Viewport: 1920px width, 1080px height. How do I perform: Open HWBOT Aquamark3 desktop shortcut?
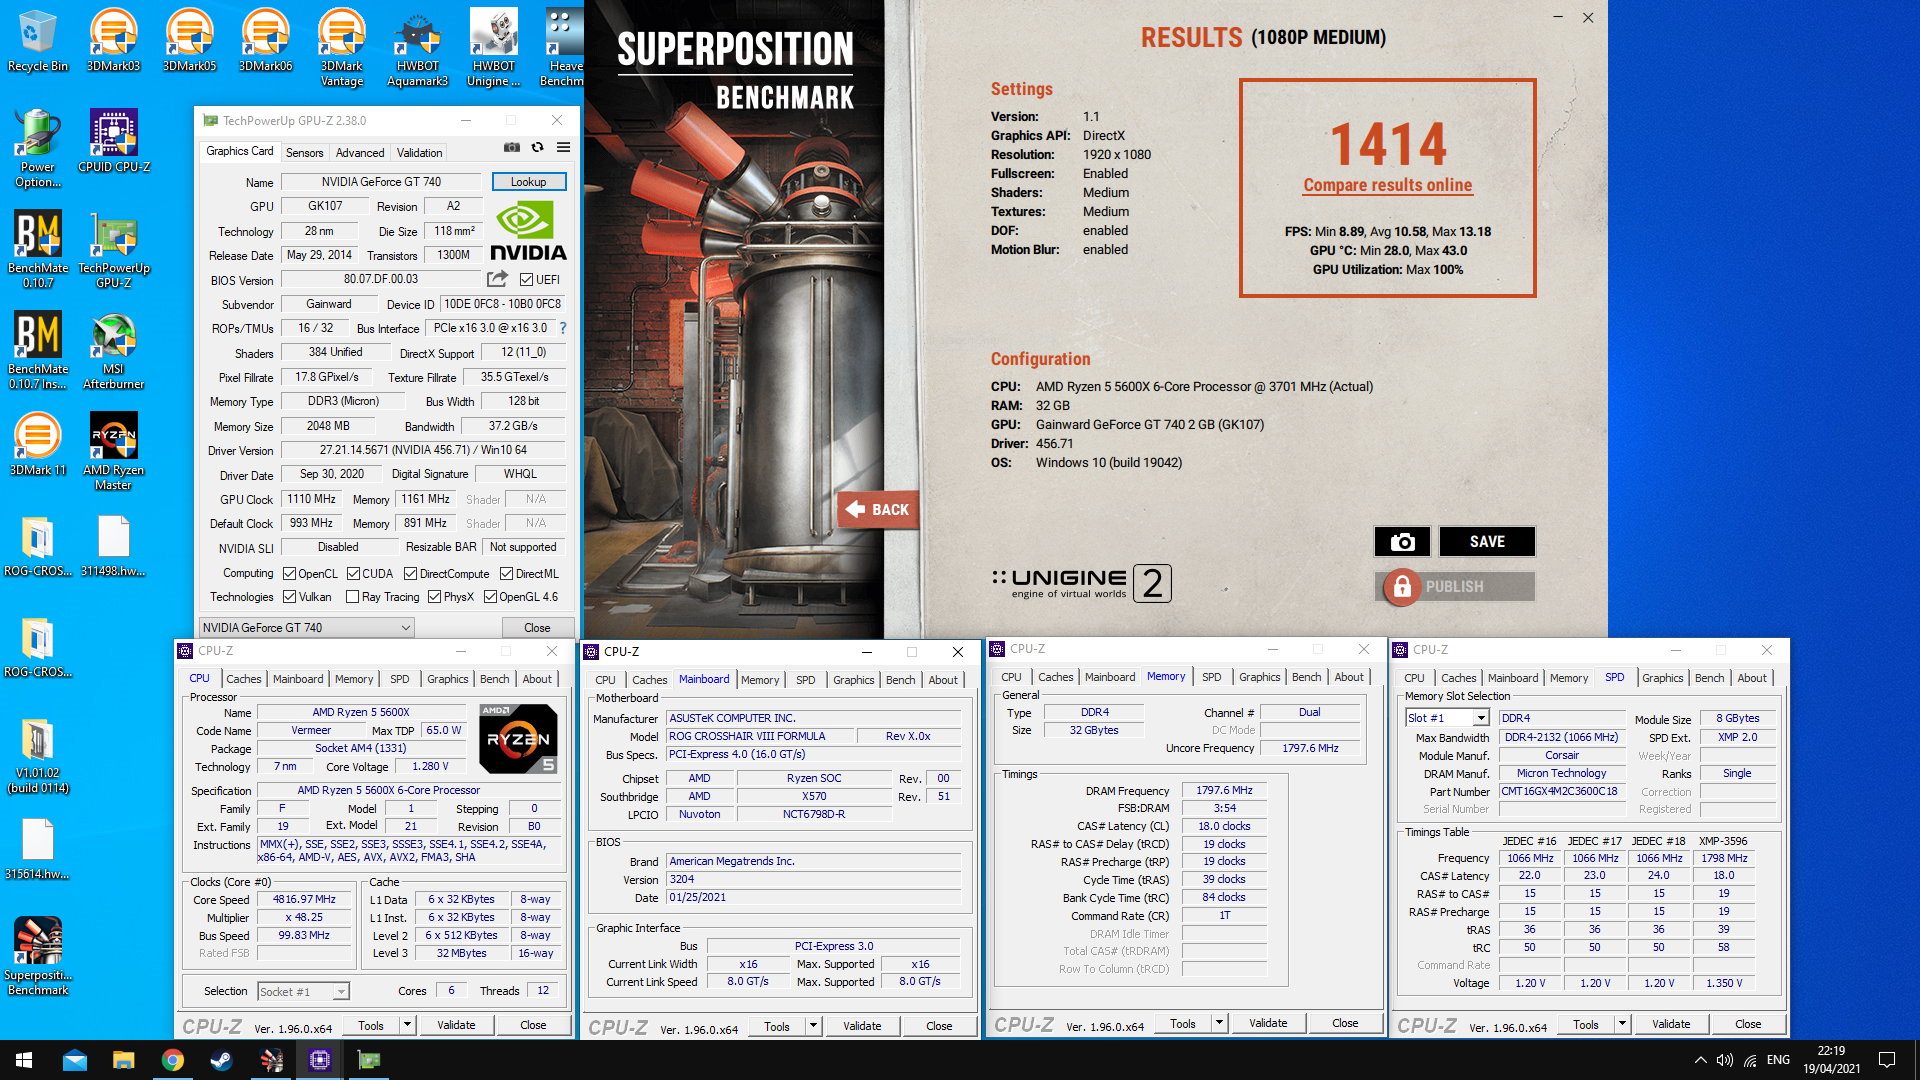[x=418, y=49]
